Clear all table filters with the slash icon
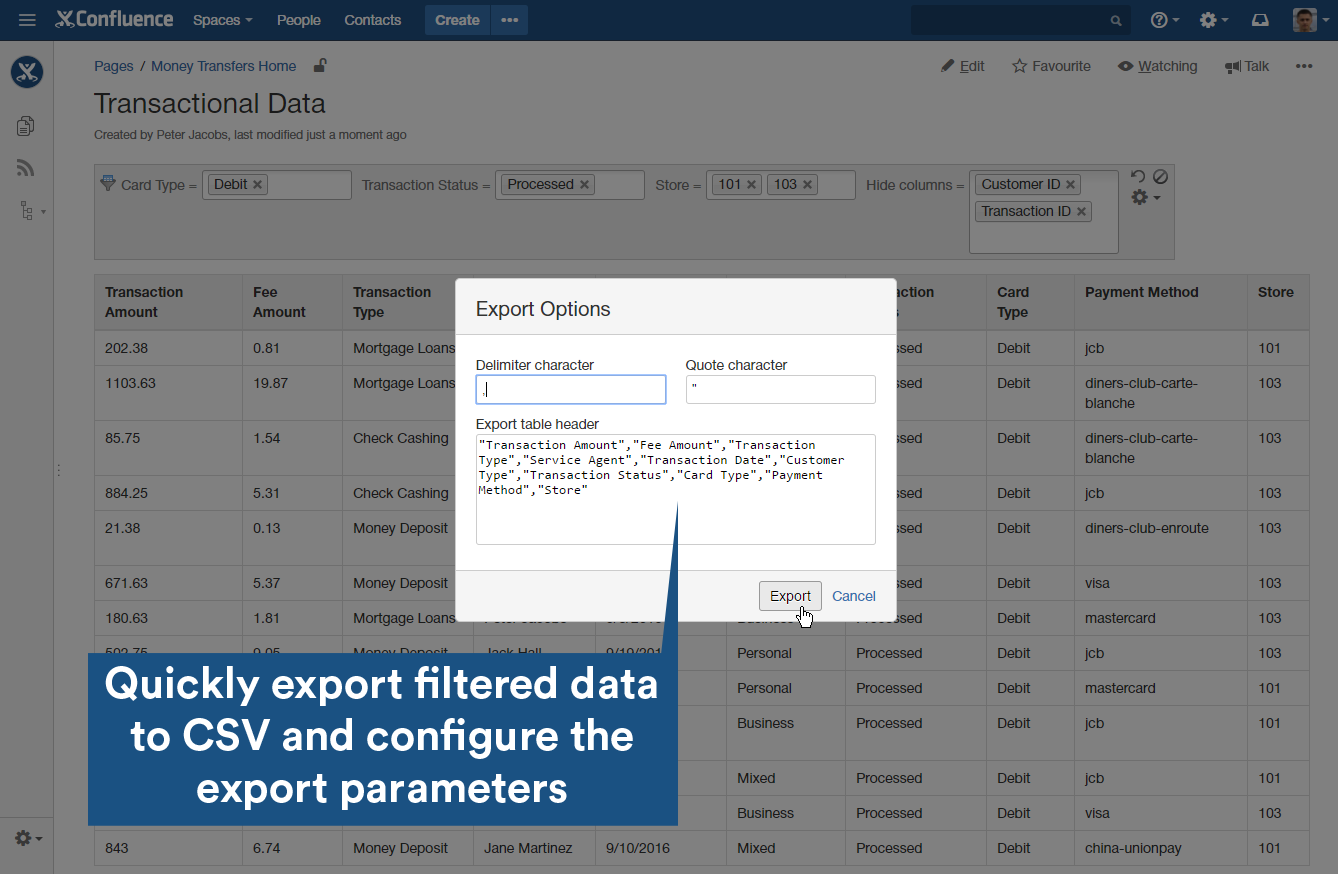This screenshot has height=874, width=1338. pyautogui.click(x=1160, y=176)
